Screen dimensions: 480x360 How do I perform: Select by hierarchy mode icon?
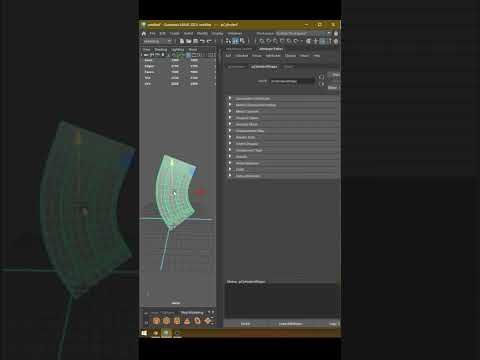pyautogui.click(x=228, y=41)
